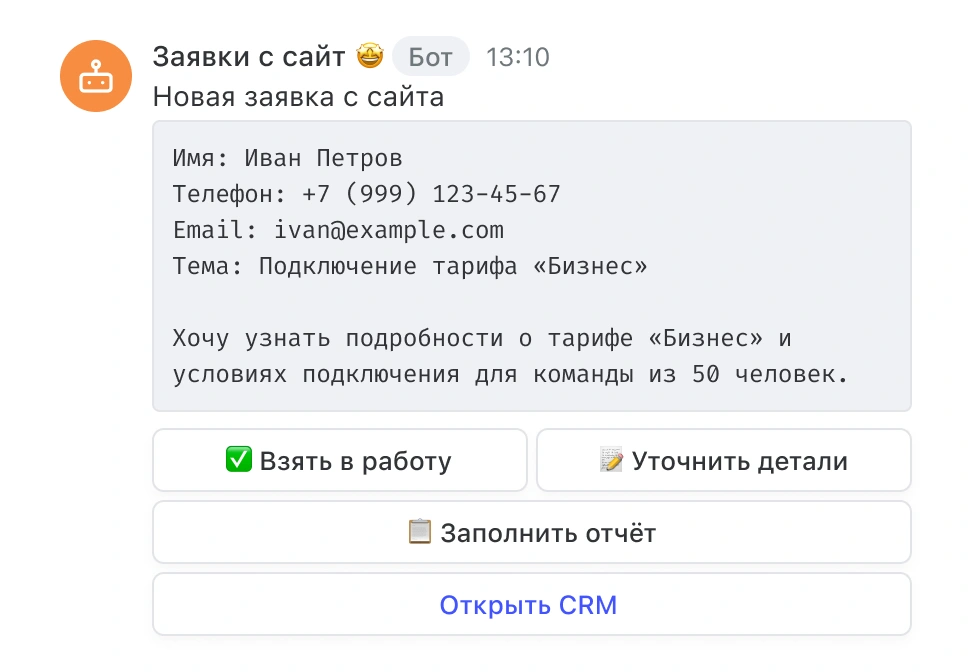Click the last line mentioning 50 человек

(x=510, y=374)
